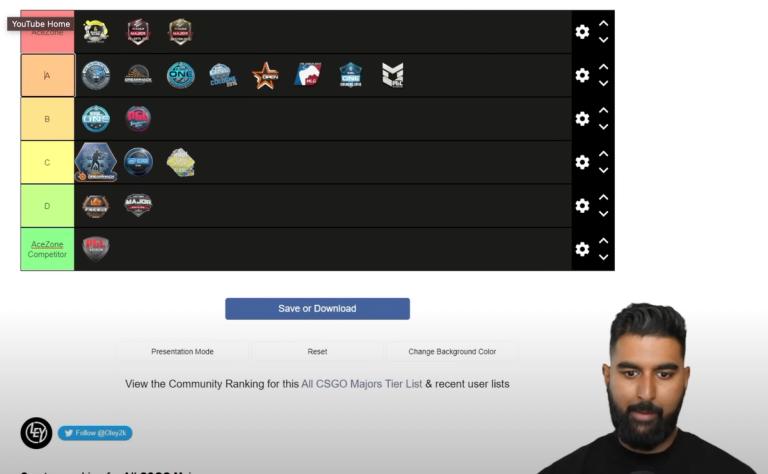Open Change Background Color option
Viewport: 768px width, 474px height.
pyautogui.click(x=452, y=352)
